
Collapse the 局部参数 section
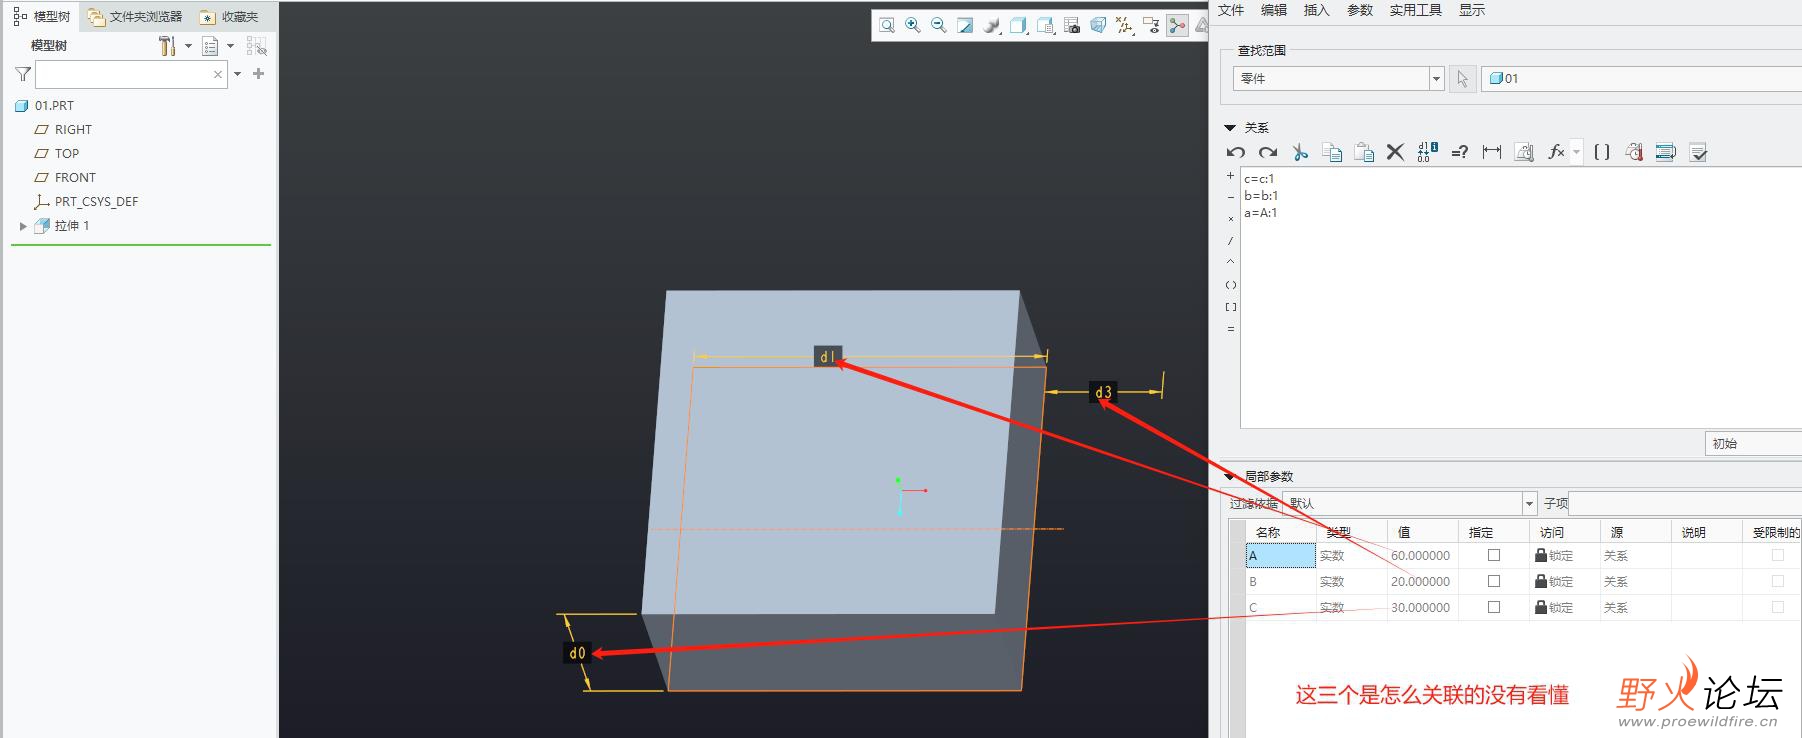coord(1230,477)
